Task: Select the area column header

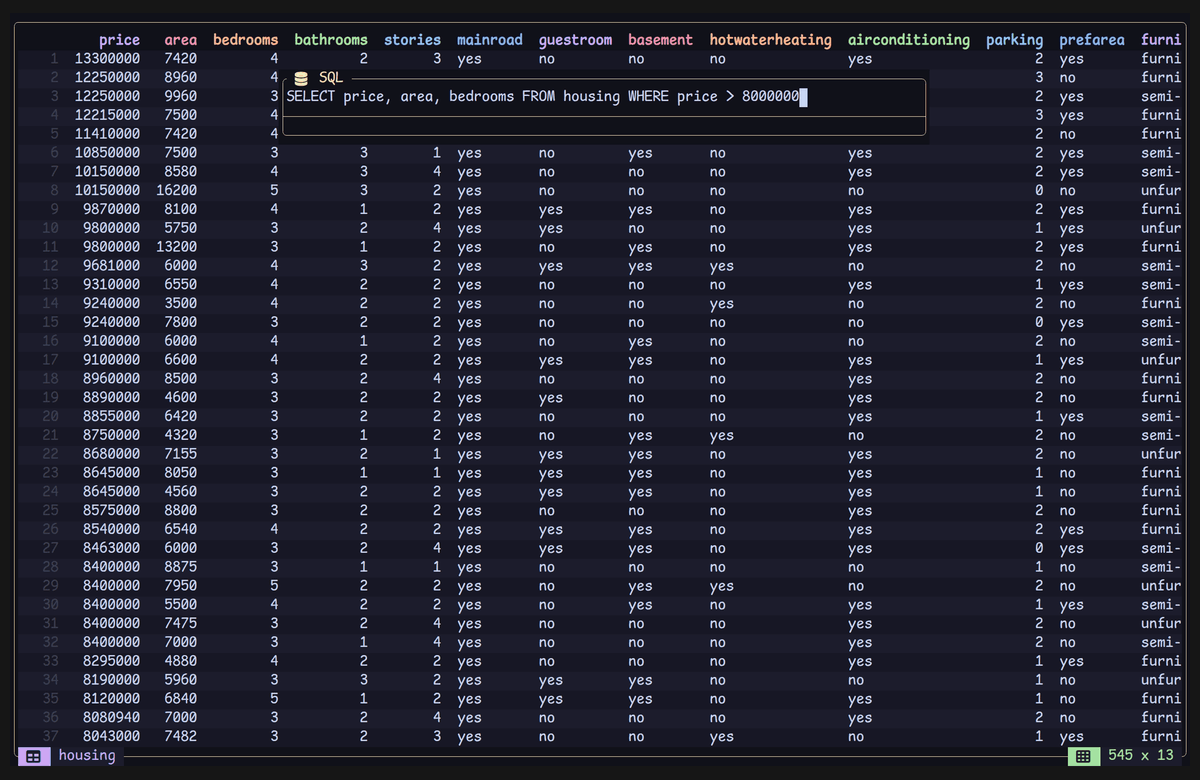Action: pos(181,40)
